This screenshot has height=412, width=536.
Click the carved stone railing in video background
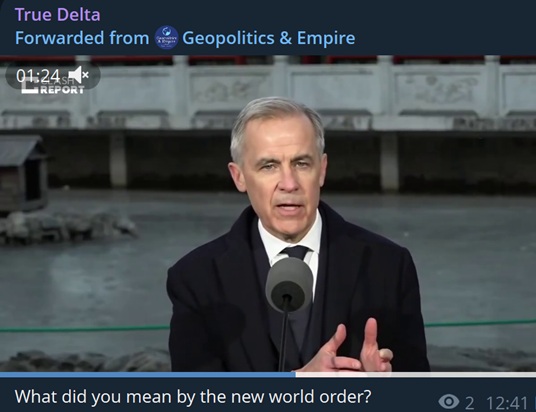268,92
